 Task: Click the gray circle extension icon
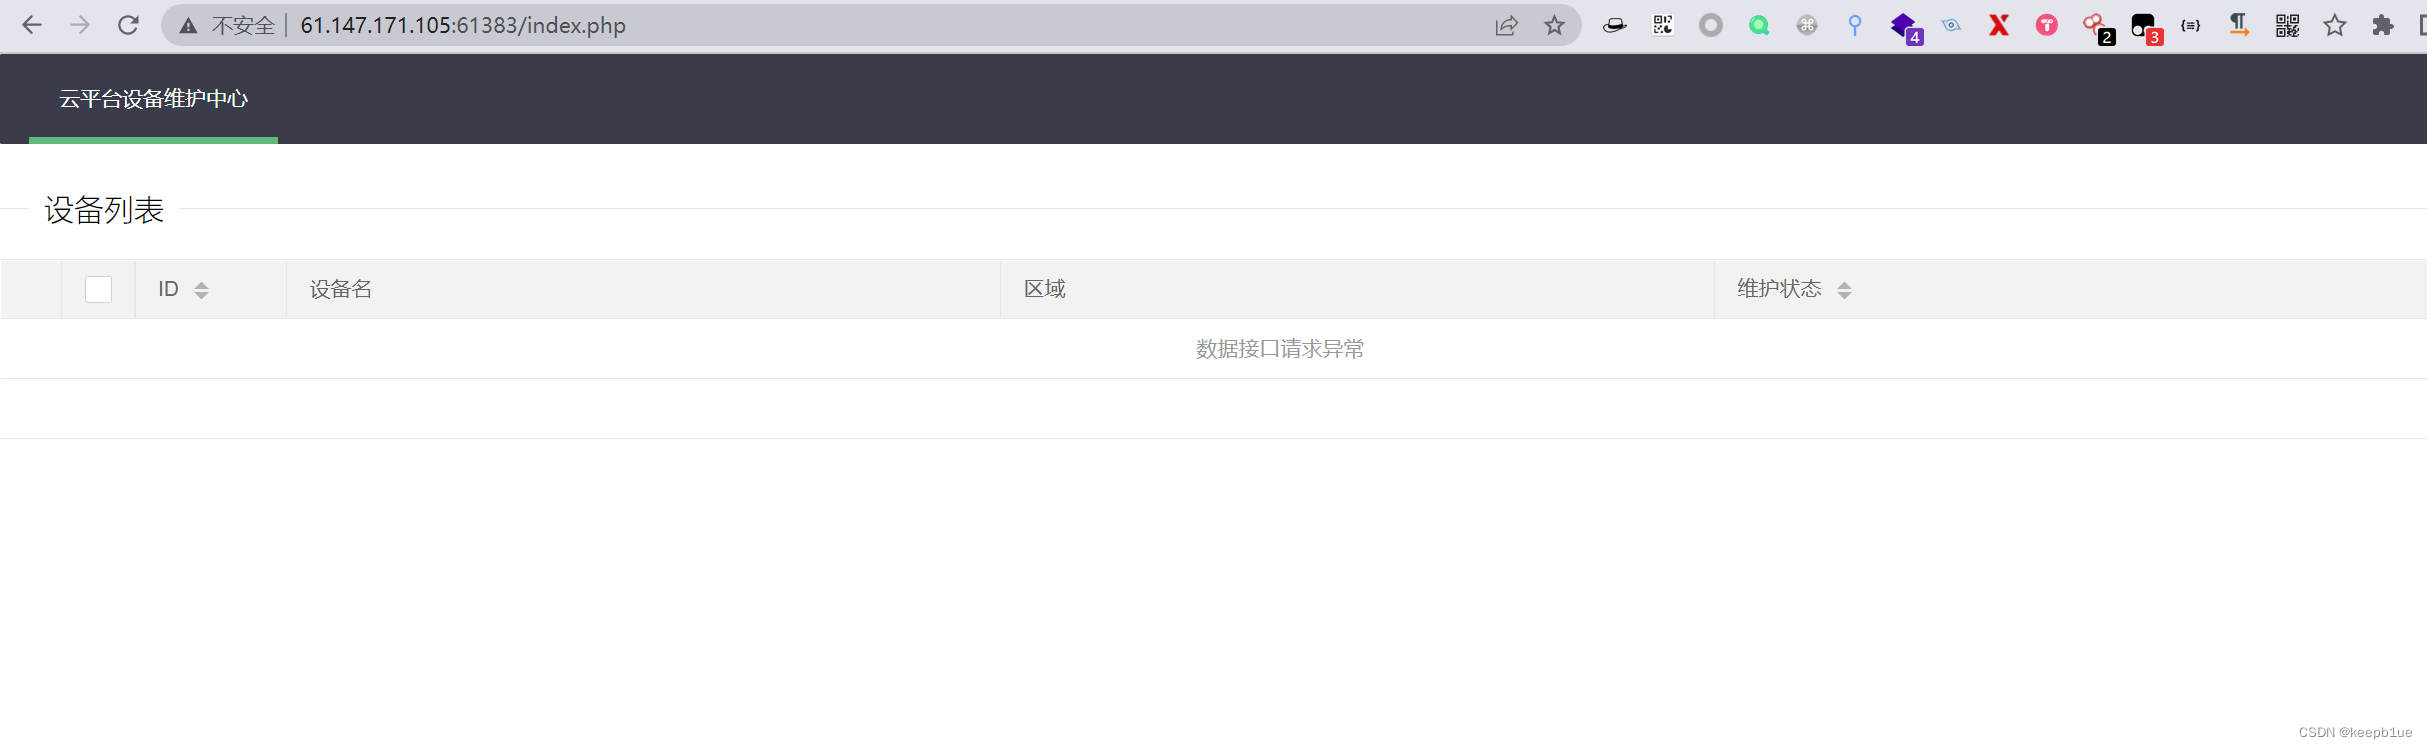[1711, 25]
